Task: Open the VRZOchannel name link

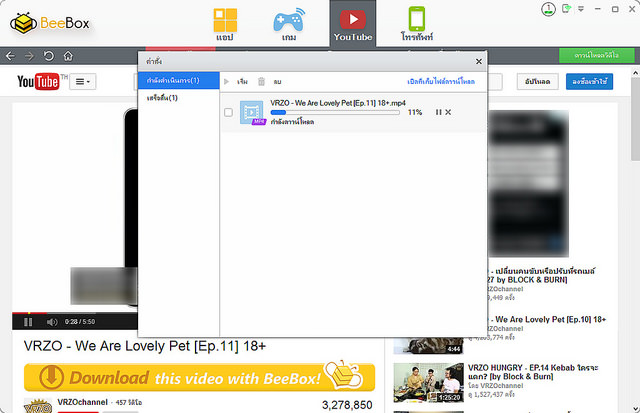Action: (x=82, y=402)
